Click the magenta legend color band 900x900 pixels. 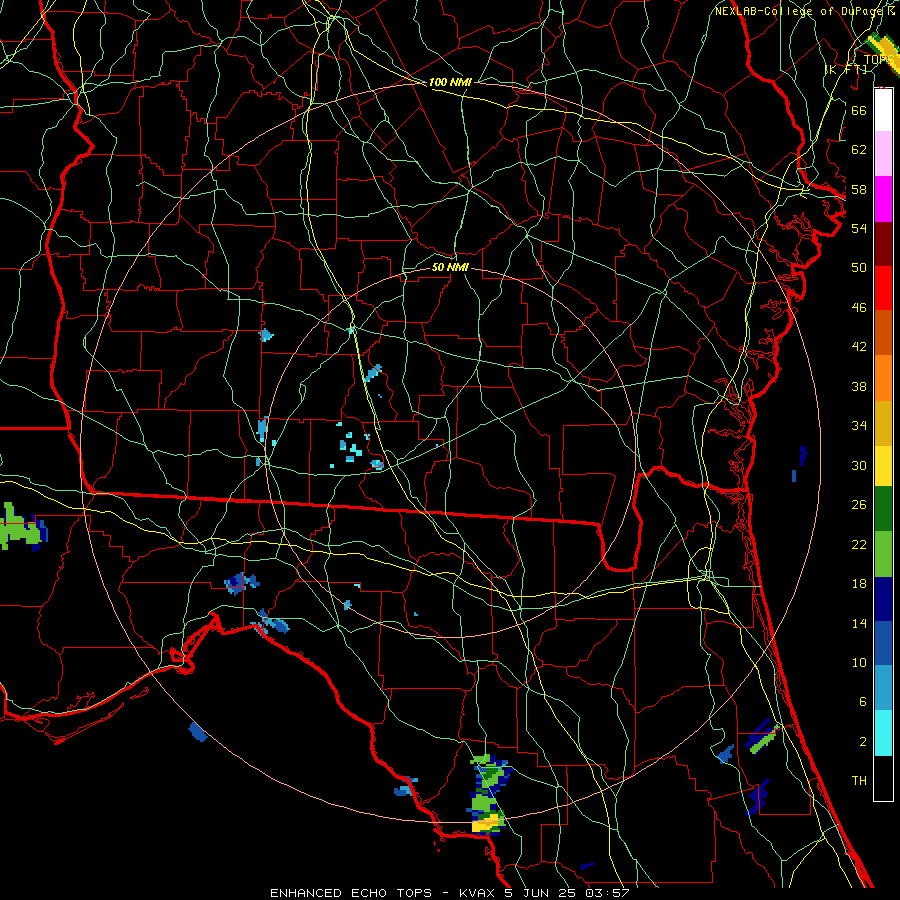[883, 199]
